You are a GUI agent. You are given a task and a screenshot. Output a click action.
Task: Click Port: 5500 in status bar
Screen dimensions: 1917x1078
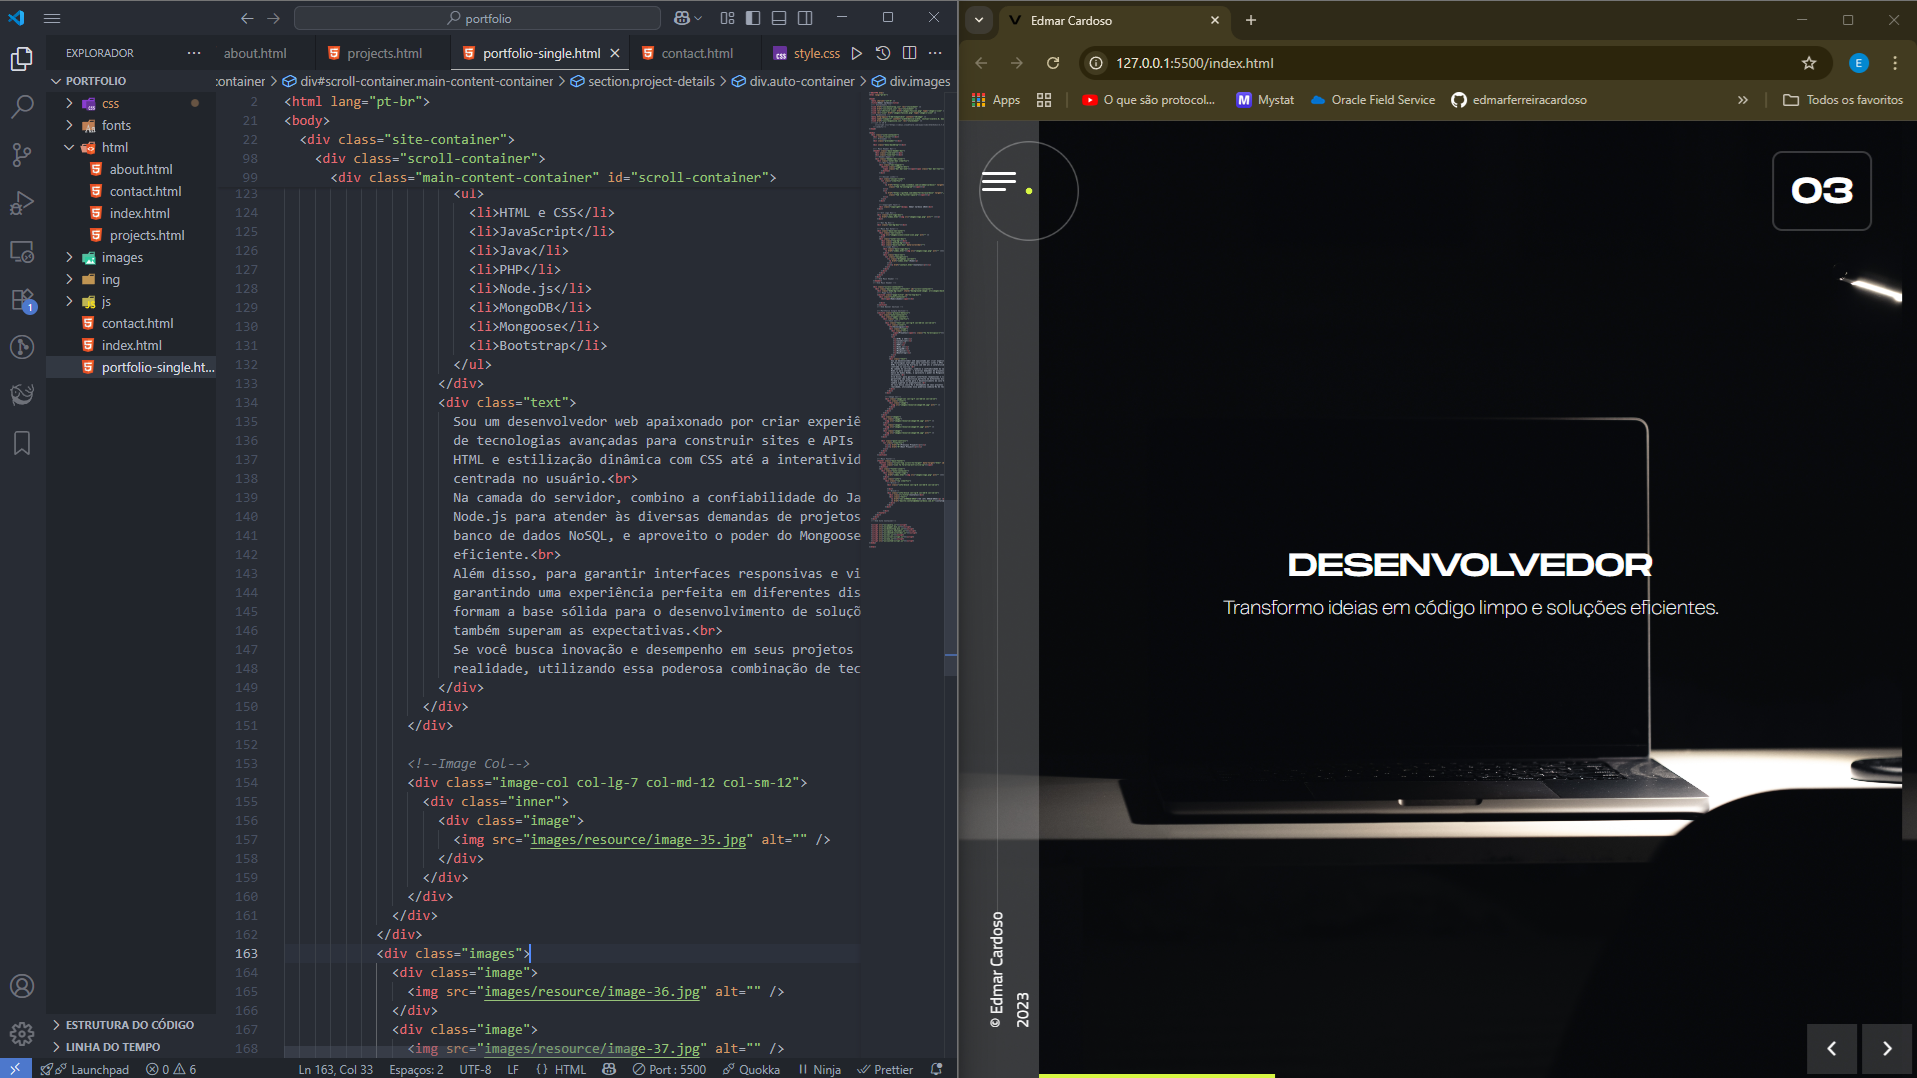[x=669, y=1069]
